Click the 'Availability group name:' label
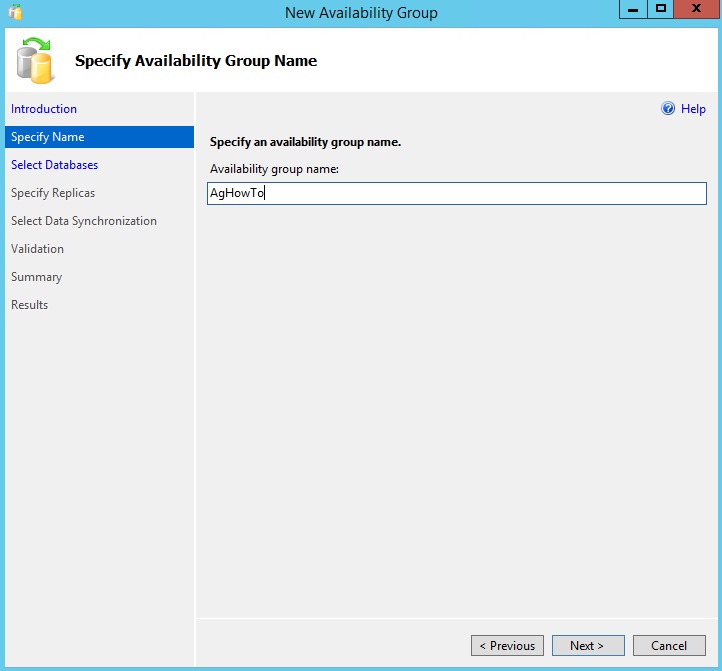Viewport: 722px width, 671px height. click(x=274, y=169)
